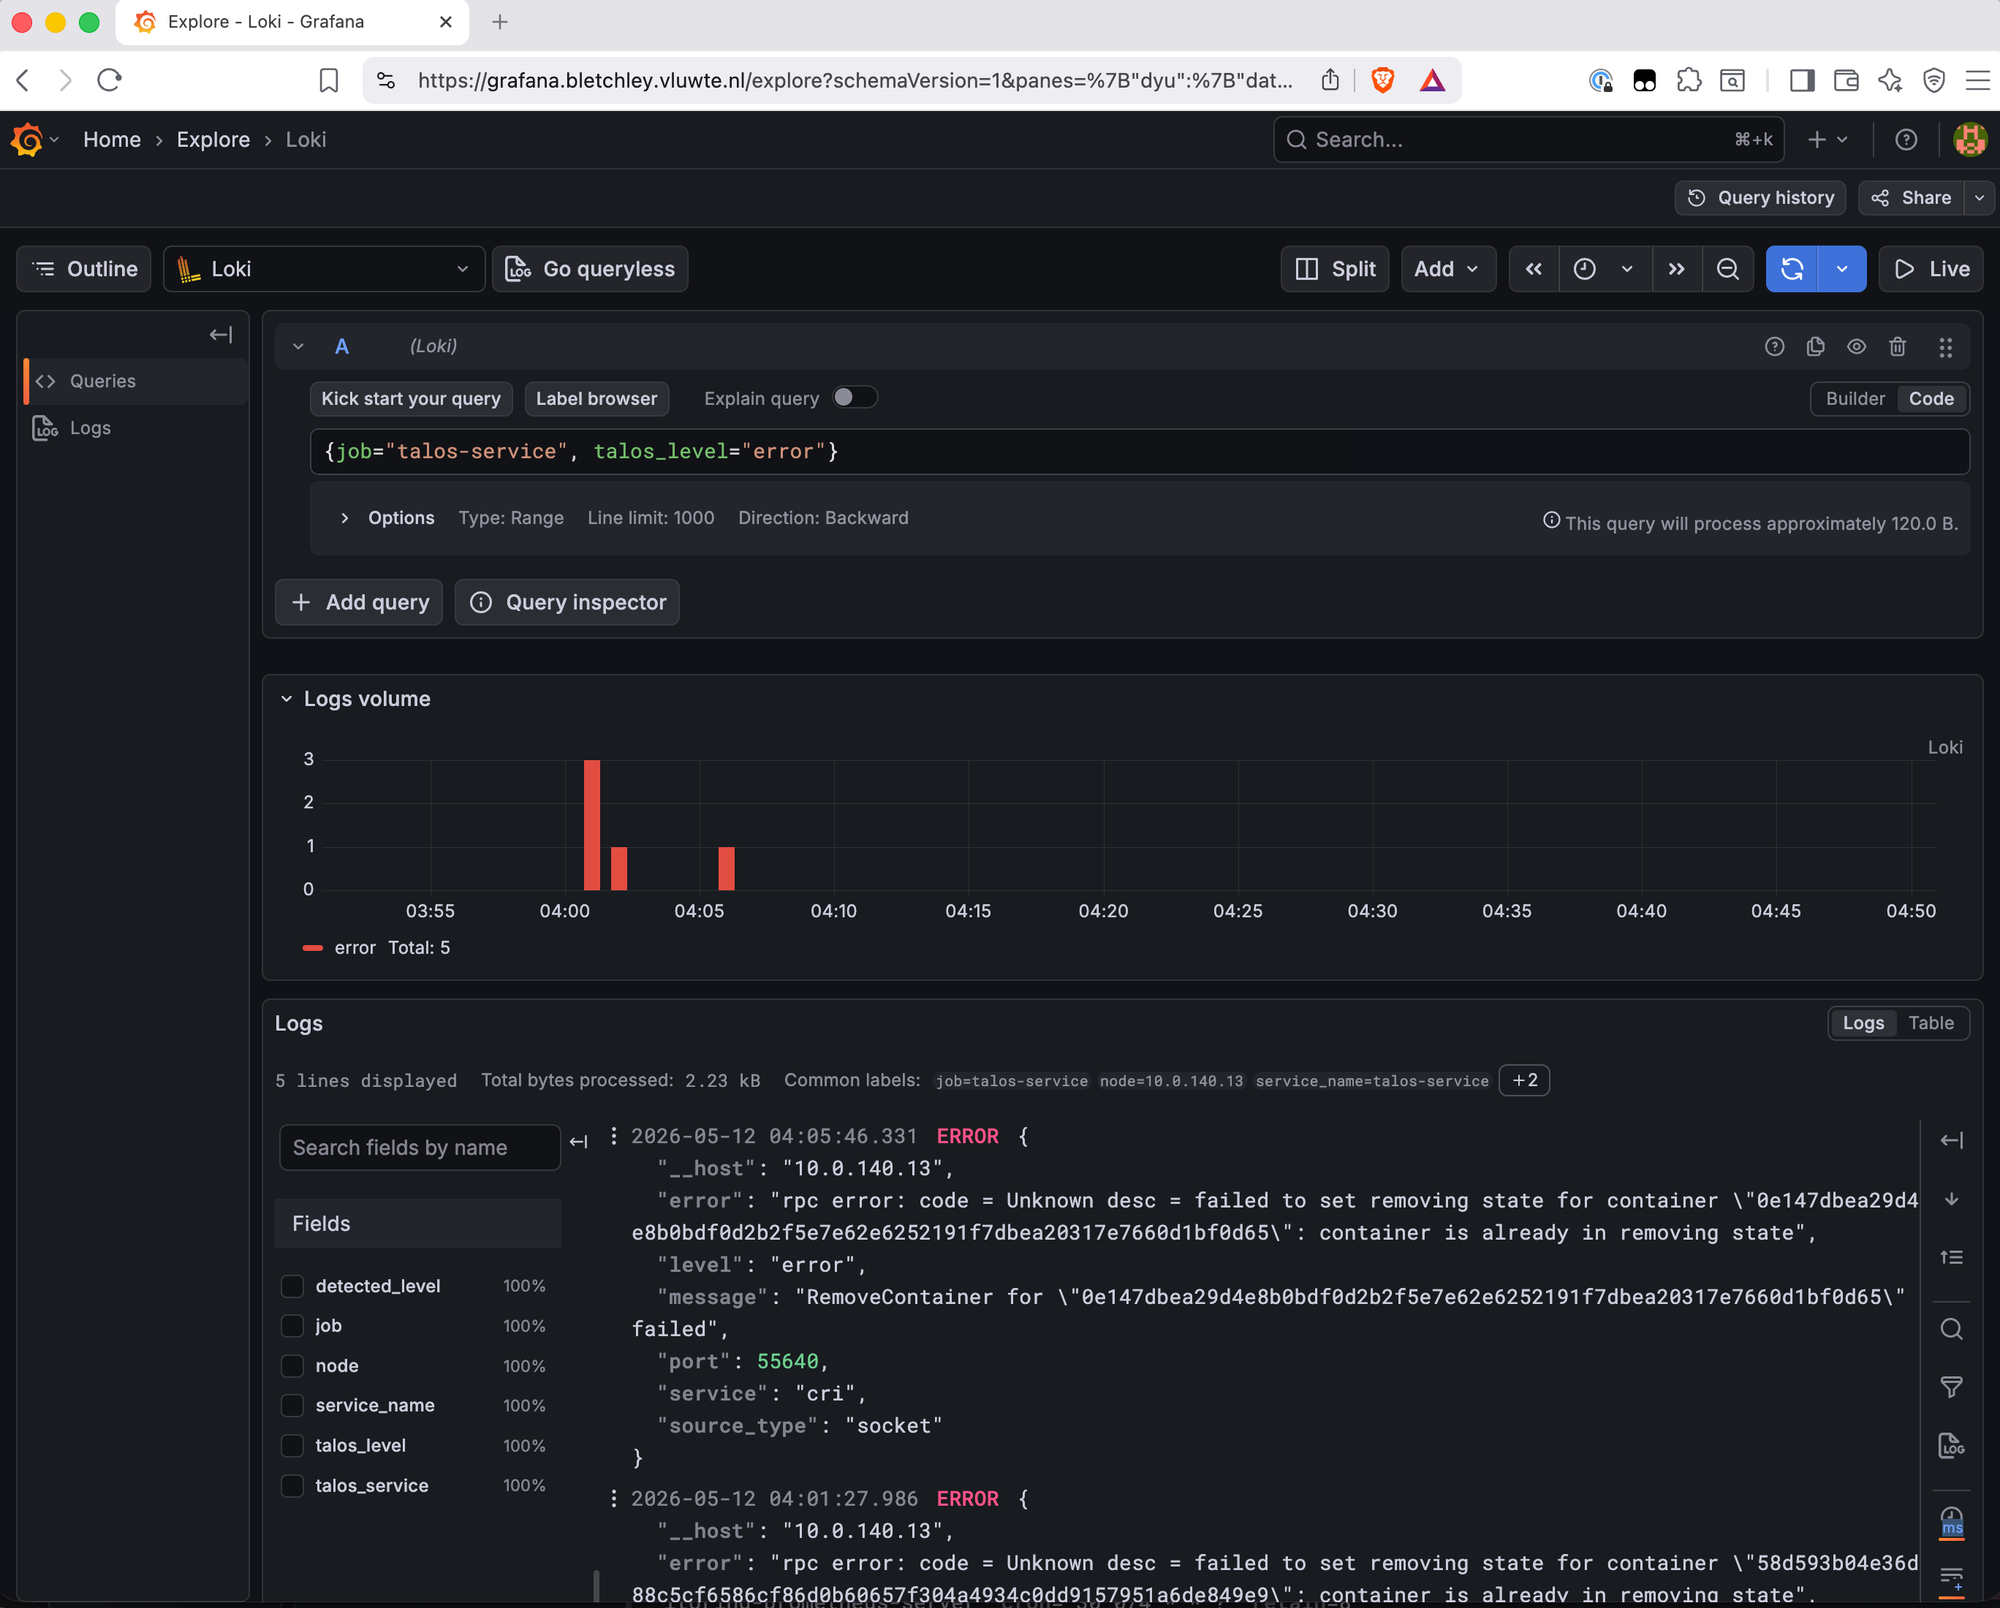
Task: Open the refresh interval dropdown arrow
Action: (x=1842, y=269)
